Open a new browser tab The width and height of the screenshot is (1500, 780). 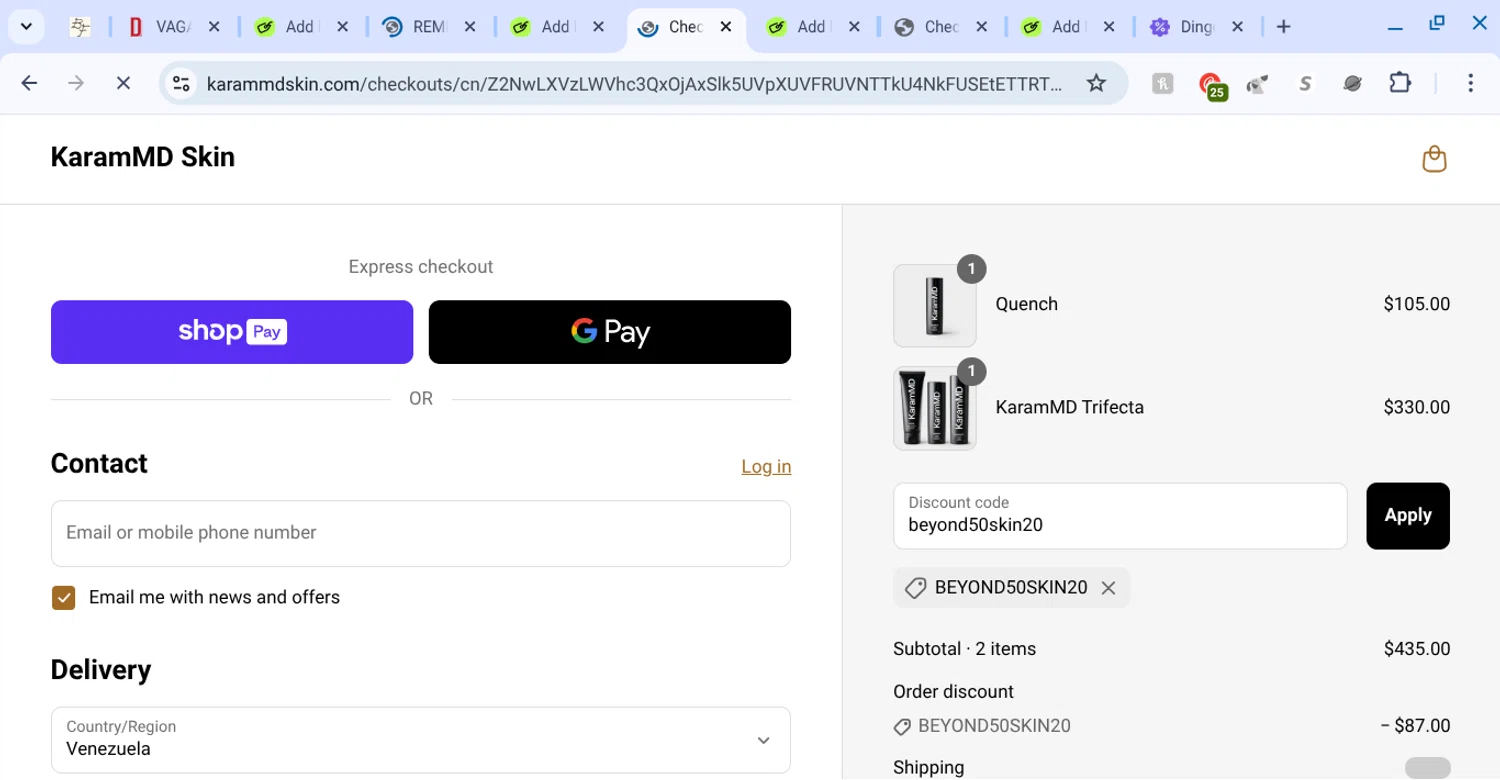click(x=1284, y=27)
